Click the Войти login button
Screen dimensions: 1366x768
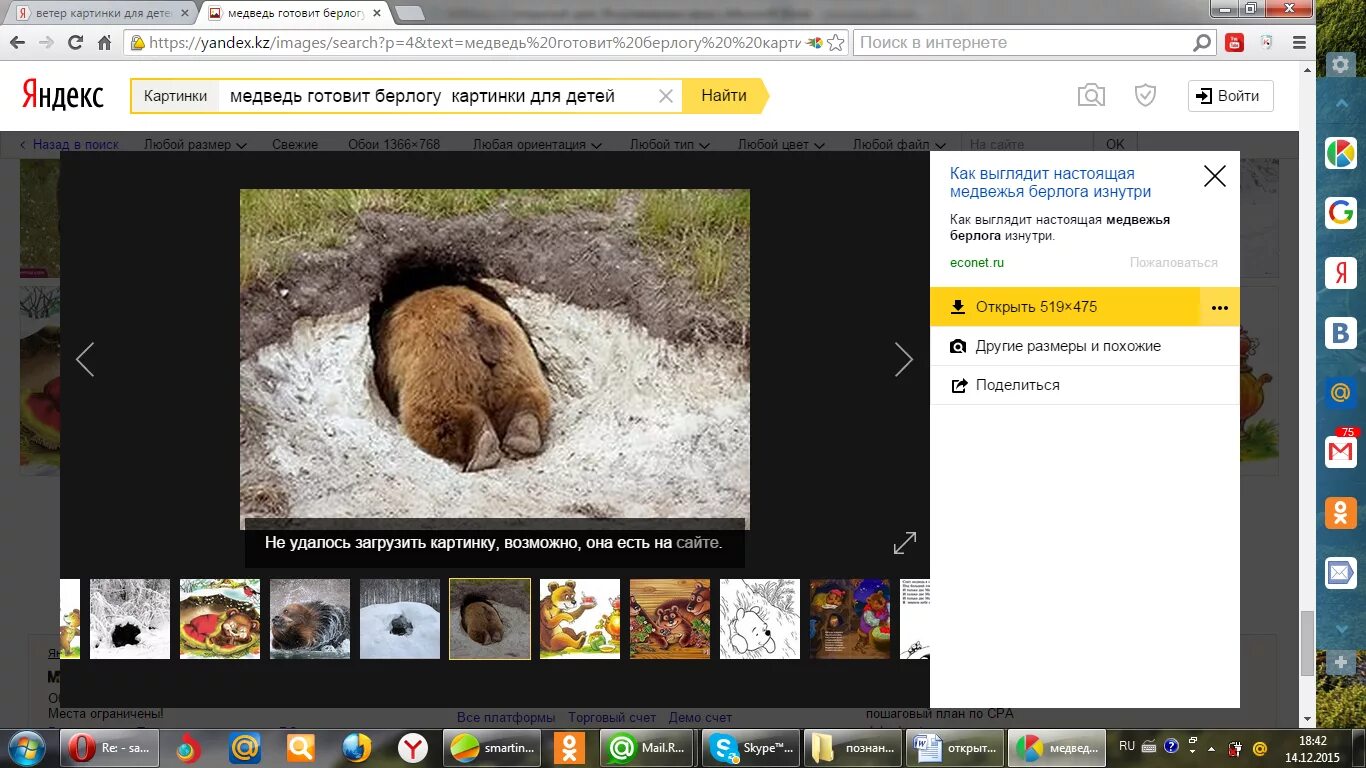1230,96
